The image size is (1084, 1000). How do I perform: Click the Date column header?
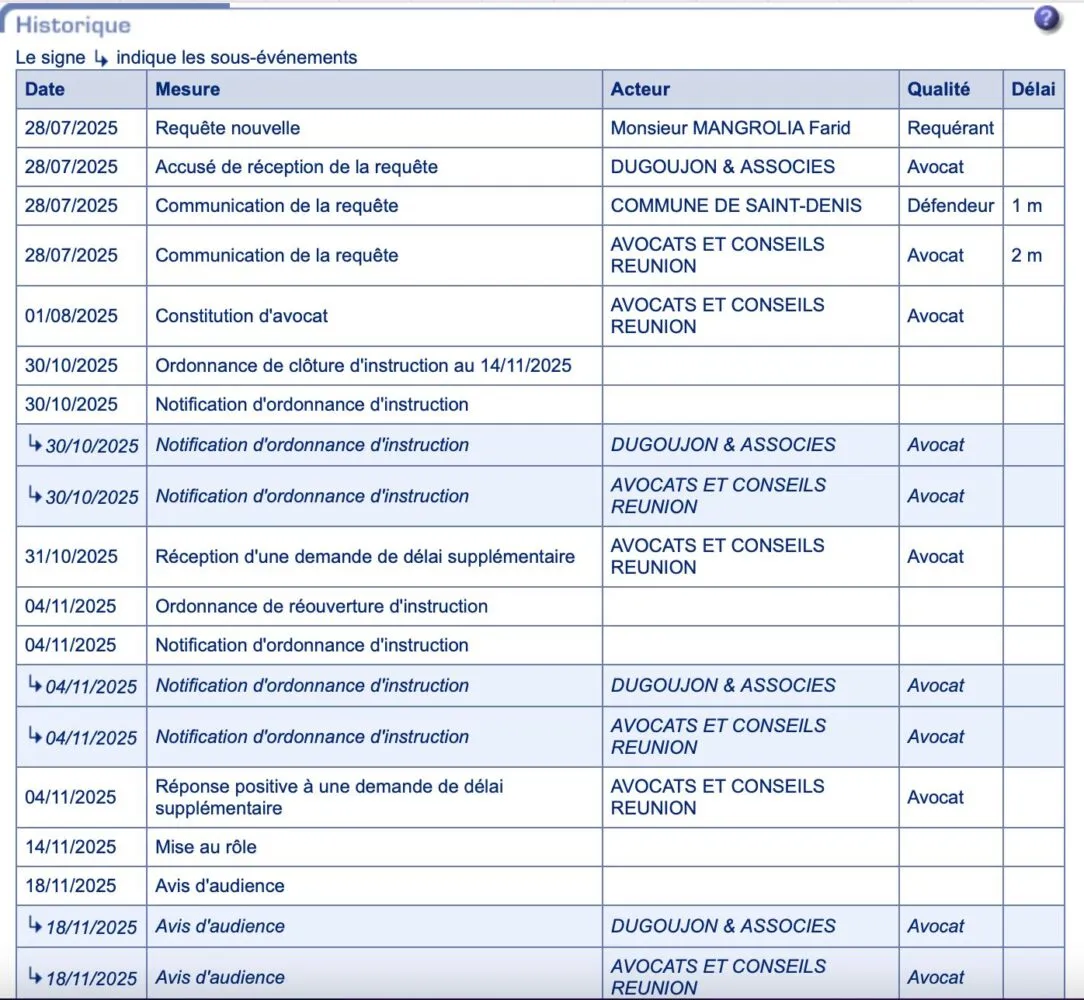(45, 89)
